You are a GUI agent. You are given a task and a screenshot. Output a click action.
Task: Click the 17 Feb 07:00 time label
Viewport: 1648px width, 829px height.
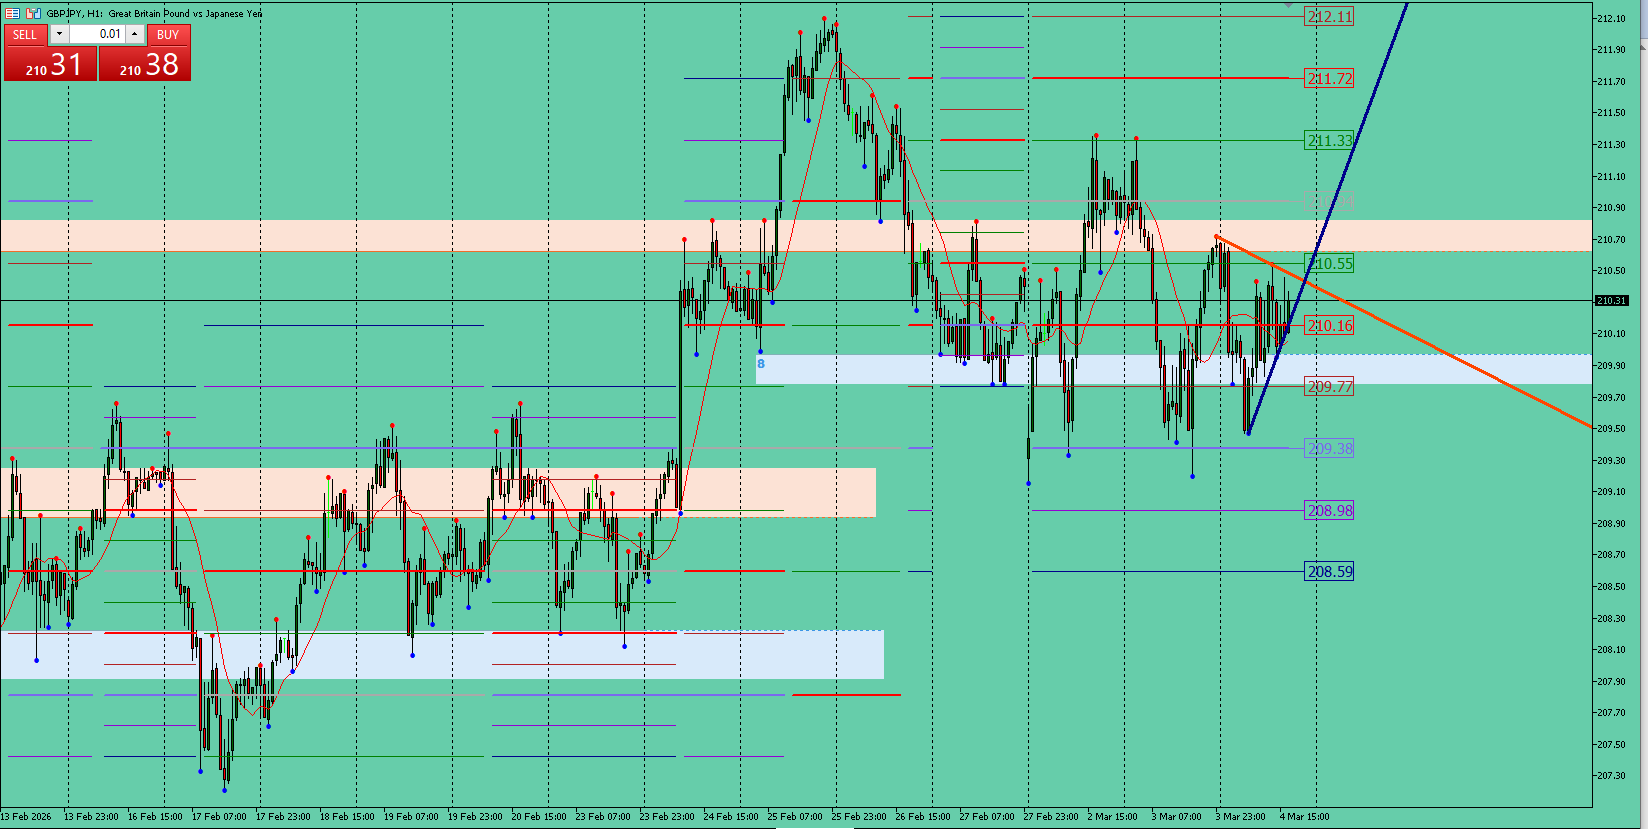pyautogui.click(x=219, y=816)
